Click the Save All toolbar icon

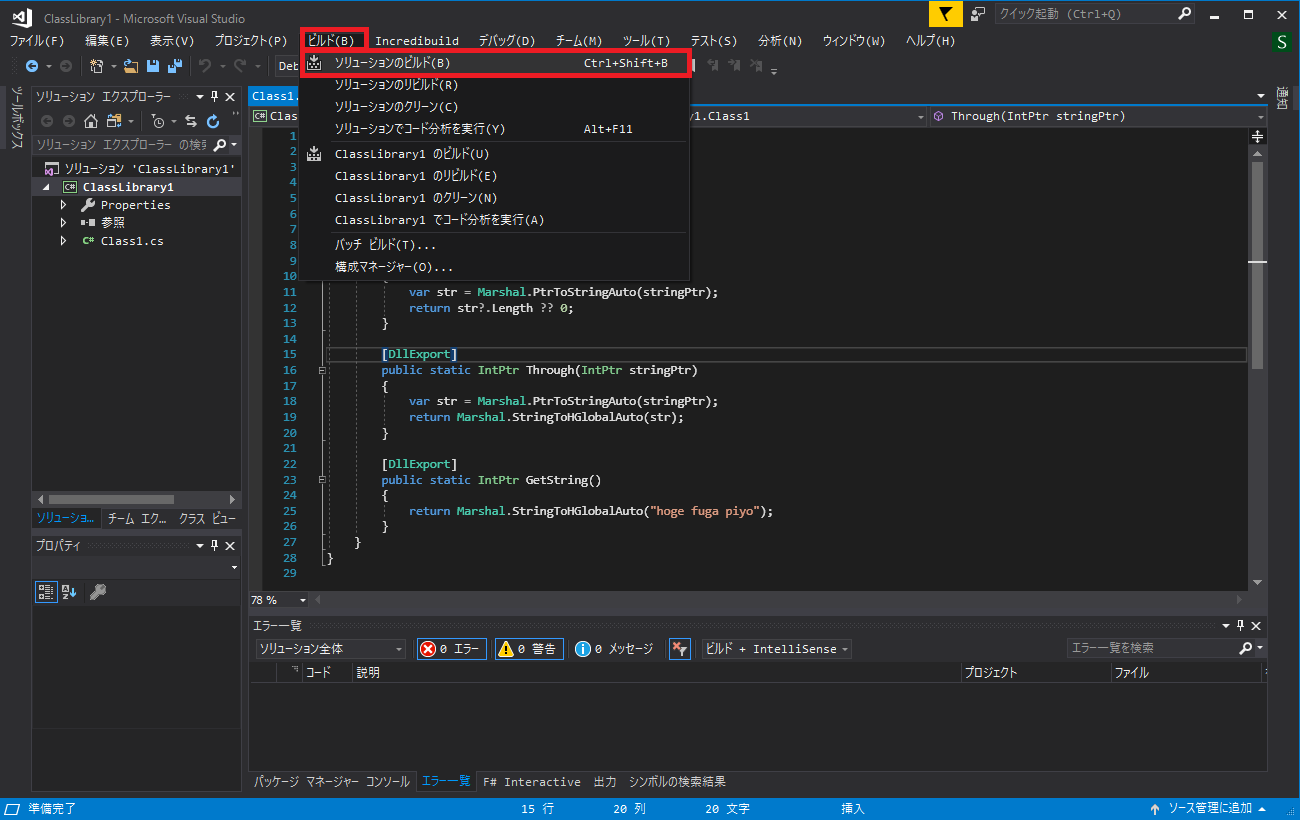pyautogui.click(x=173, y=65)
